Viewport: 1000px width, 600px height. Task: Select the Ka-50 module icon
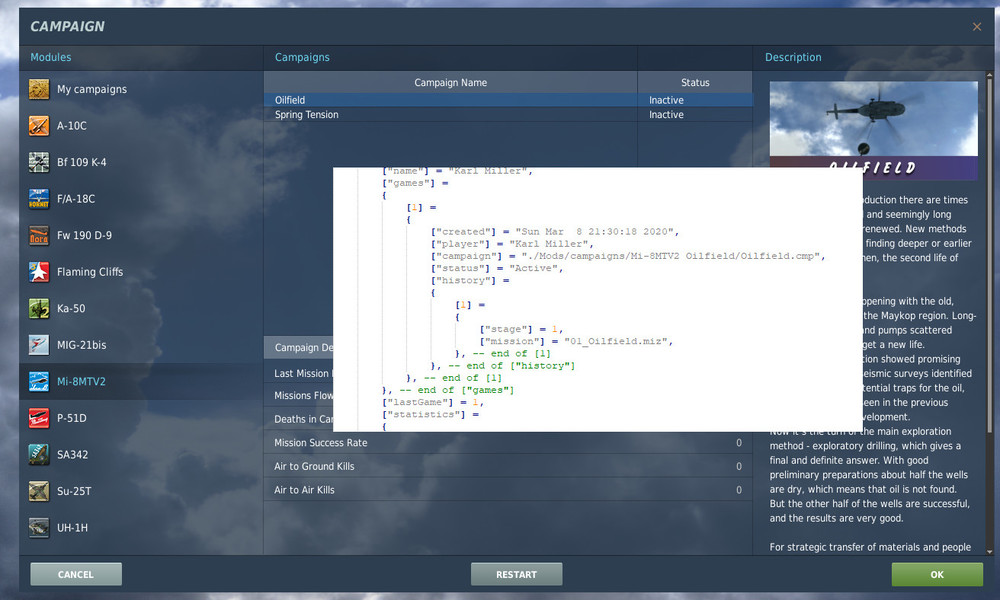pos(39,309)
